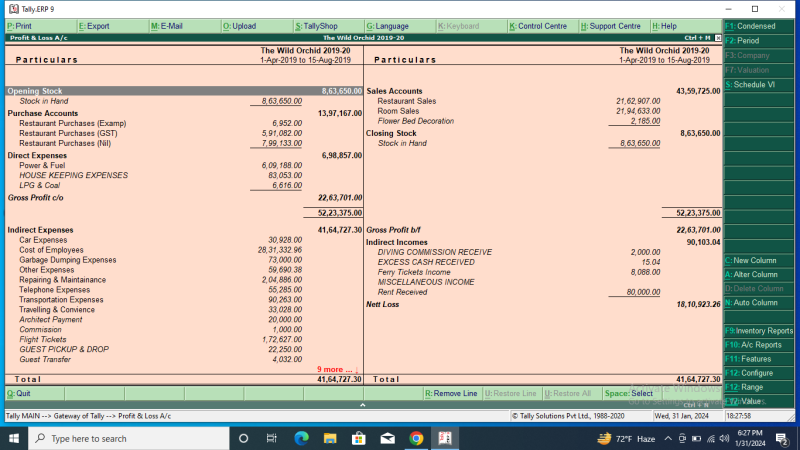Click Remove Line button

(x=453, y=393)
